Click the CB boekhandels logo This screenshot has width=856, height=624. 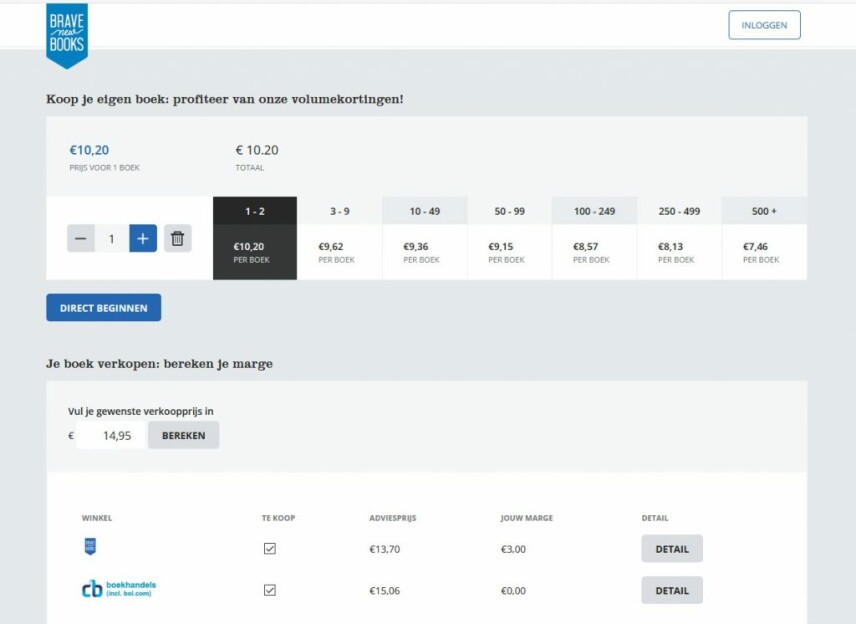(x=119, y=590)
